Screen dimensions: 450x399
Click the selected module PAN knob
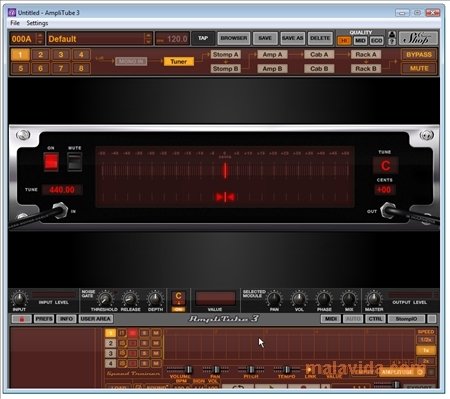(274, 299)
